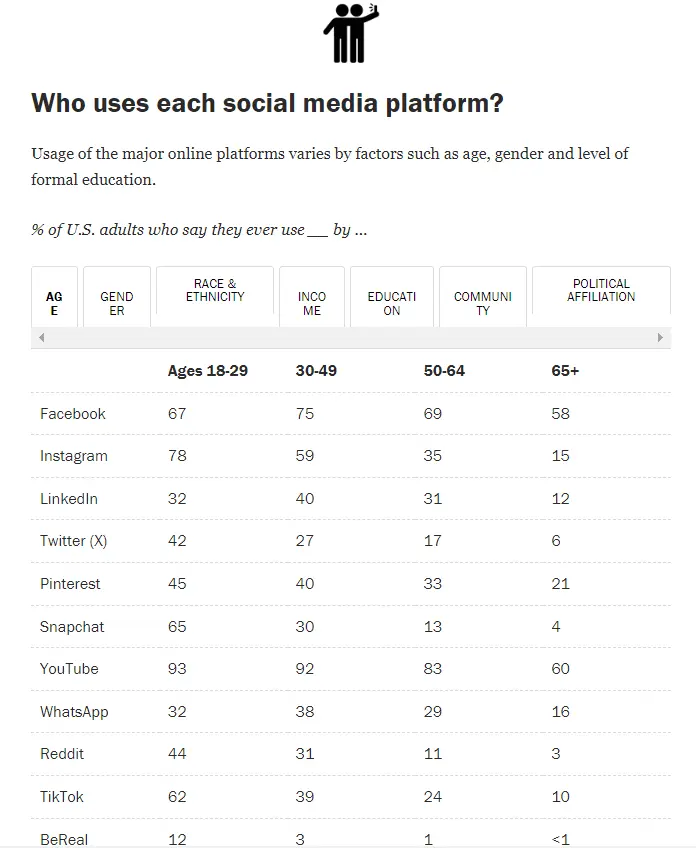The height and width of the screenshot is (848, 696).
Task: Select the TikTok row label
Action: pyautogui.click(x=62, y=797)
